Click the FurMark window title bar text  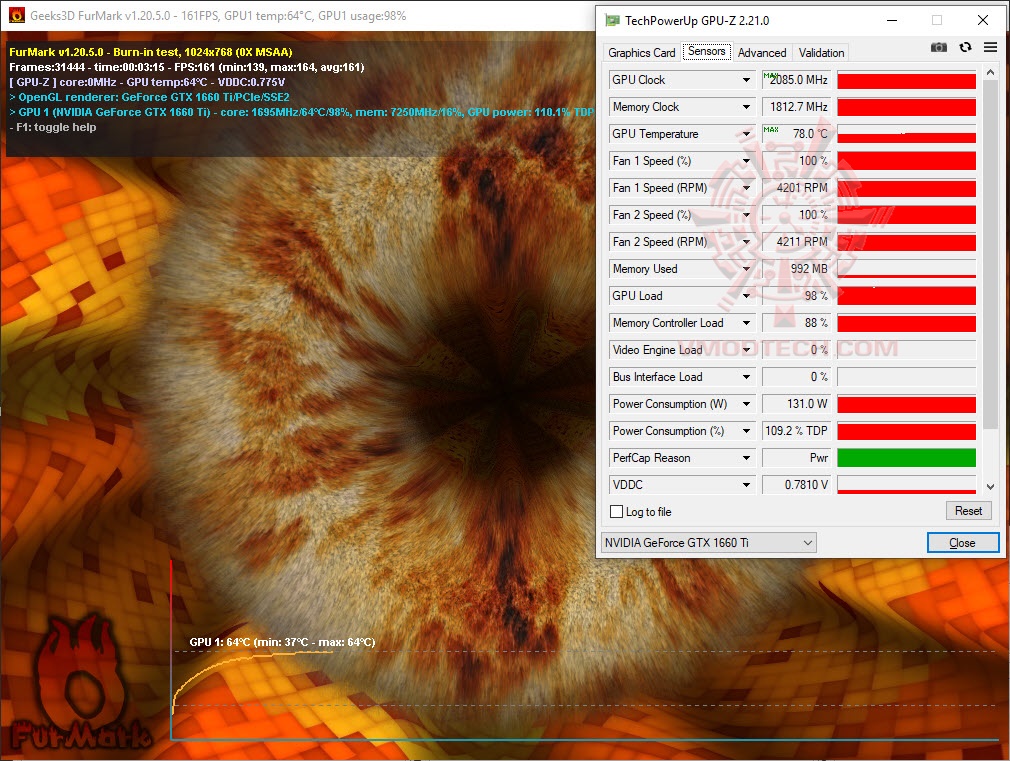[218, 15]
